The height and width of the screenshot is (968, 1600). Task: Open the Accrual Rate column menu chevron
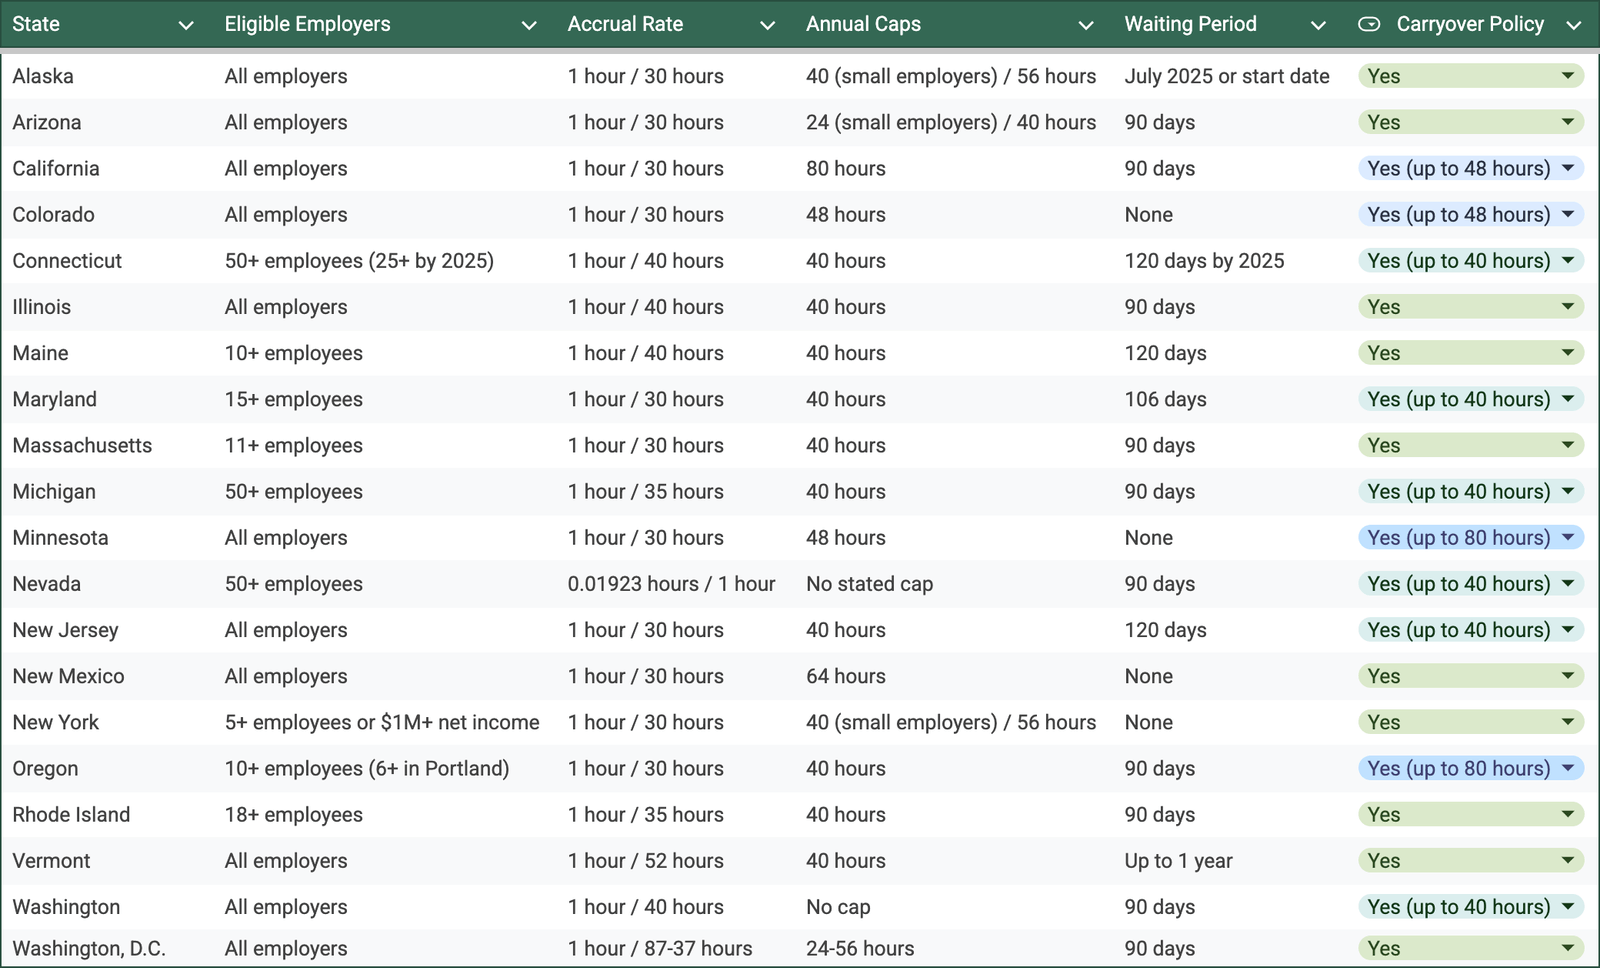767,25
